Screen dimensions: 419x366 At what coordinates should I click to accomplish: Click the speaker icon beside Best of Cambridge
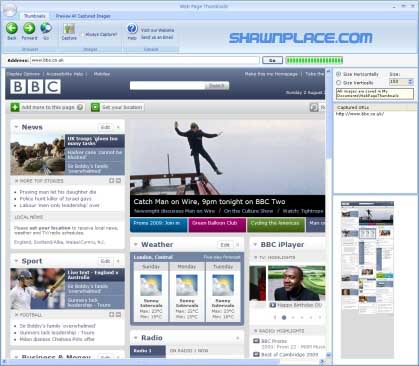(256, 354)
